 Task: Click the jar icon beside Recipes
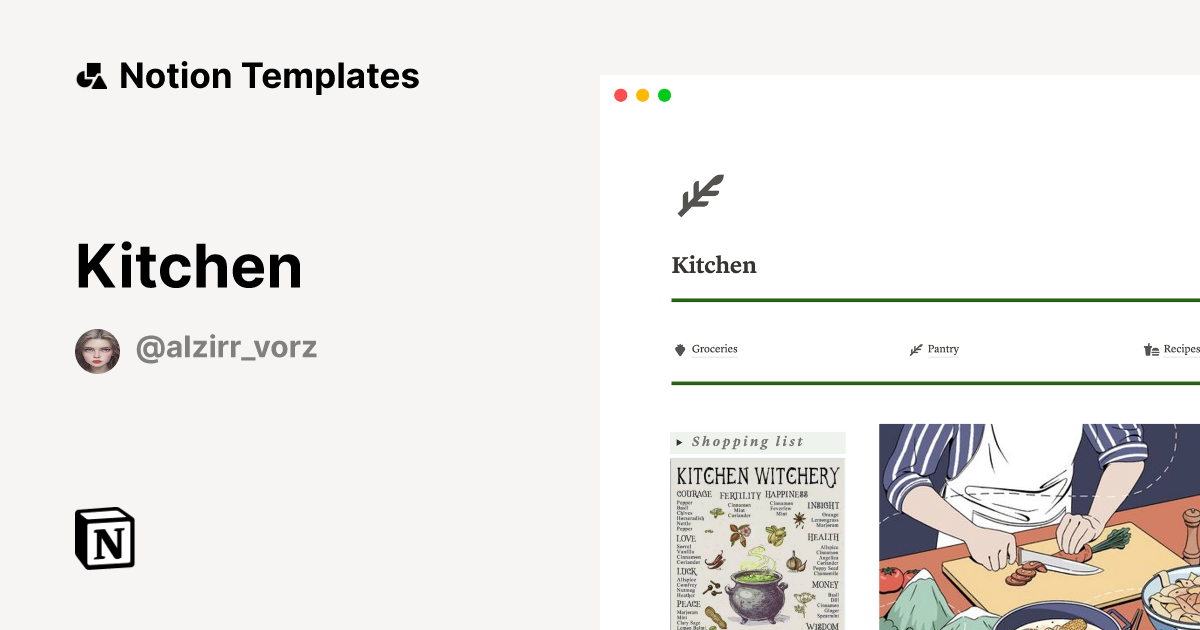1150,349
